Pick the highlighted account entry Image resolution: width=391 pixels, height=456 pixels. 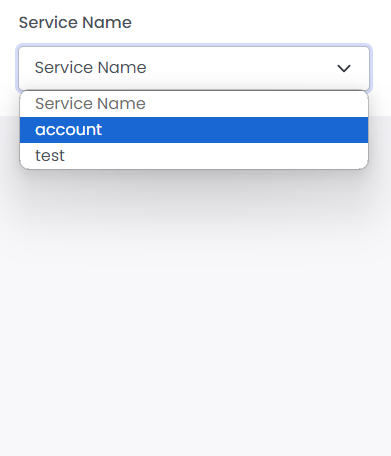click(x=194, y=130)
